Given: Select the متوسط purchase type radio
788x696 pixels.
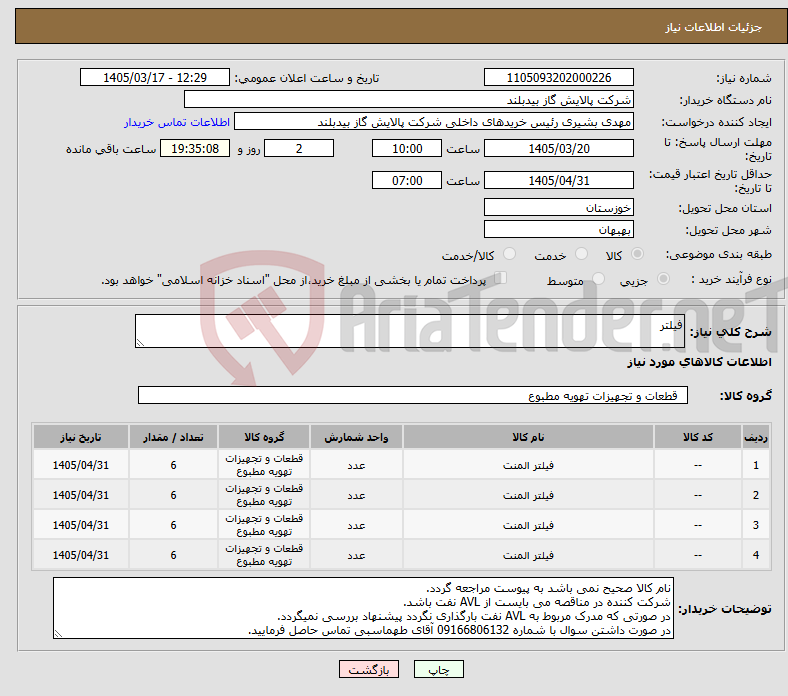Looking at the screenshot, I should tap(598, 279).
